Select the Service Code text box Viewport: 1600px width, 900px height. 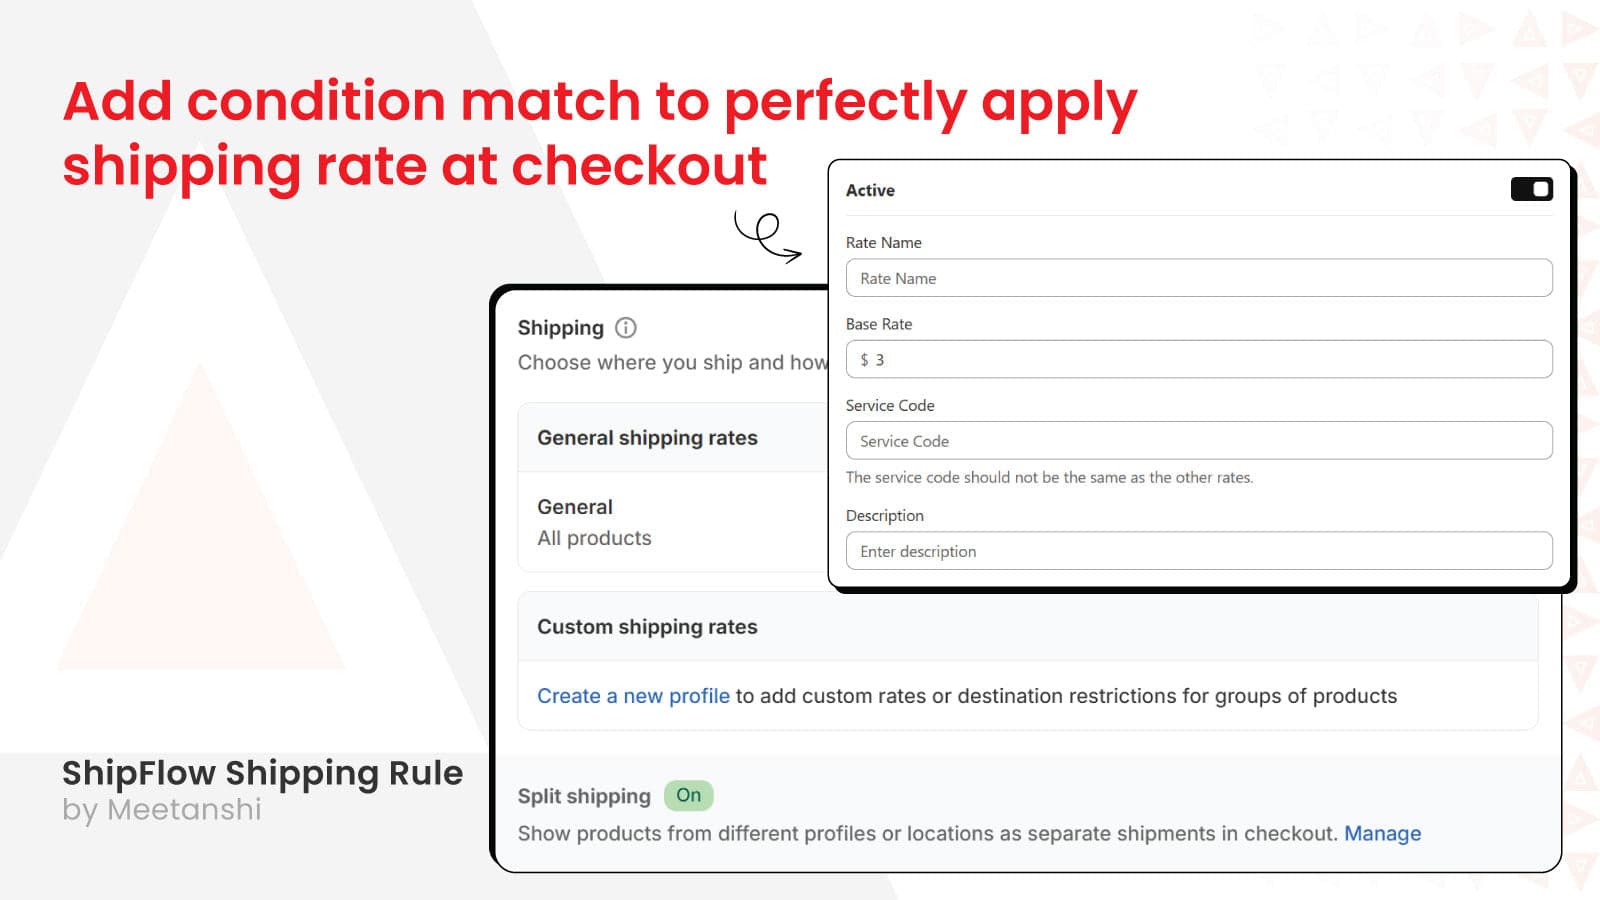pos(1198,441)
